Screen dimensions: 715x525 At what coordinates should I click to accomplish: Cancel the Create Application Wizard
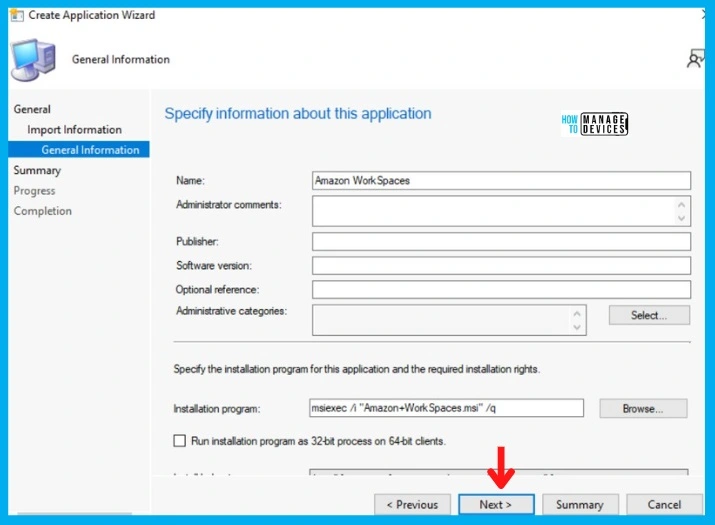click(664, 504)
